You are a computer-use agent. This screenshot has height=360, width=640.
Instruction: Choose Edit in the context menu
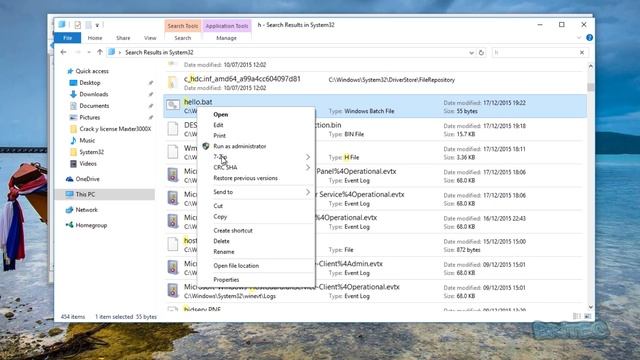coord(218,125)
